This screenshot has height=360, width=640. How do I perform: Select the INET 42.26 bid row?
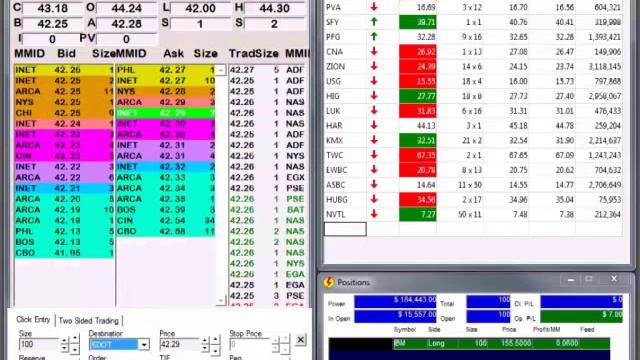tap(64, 70)
